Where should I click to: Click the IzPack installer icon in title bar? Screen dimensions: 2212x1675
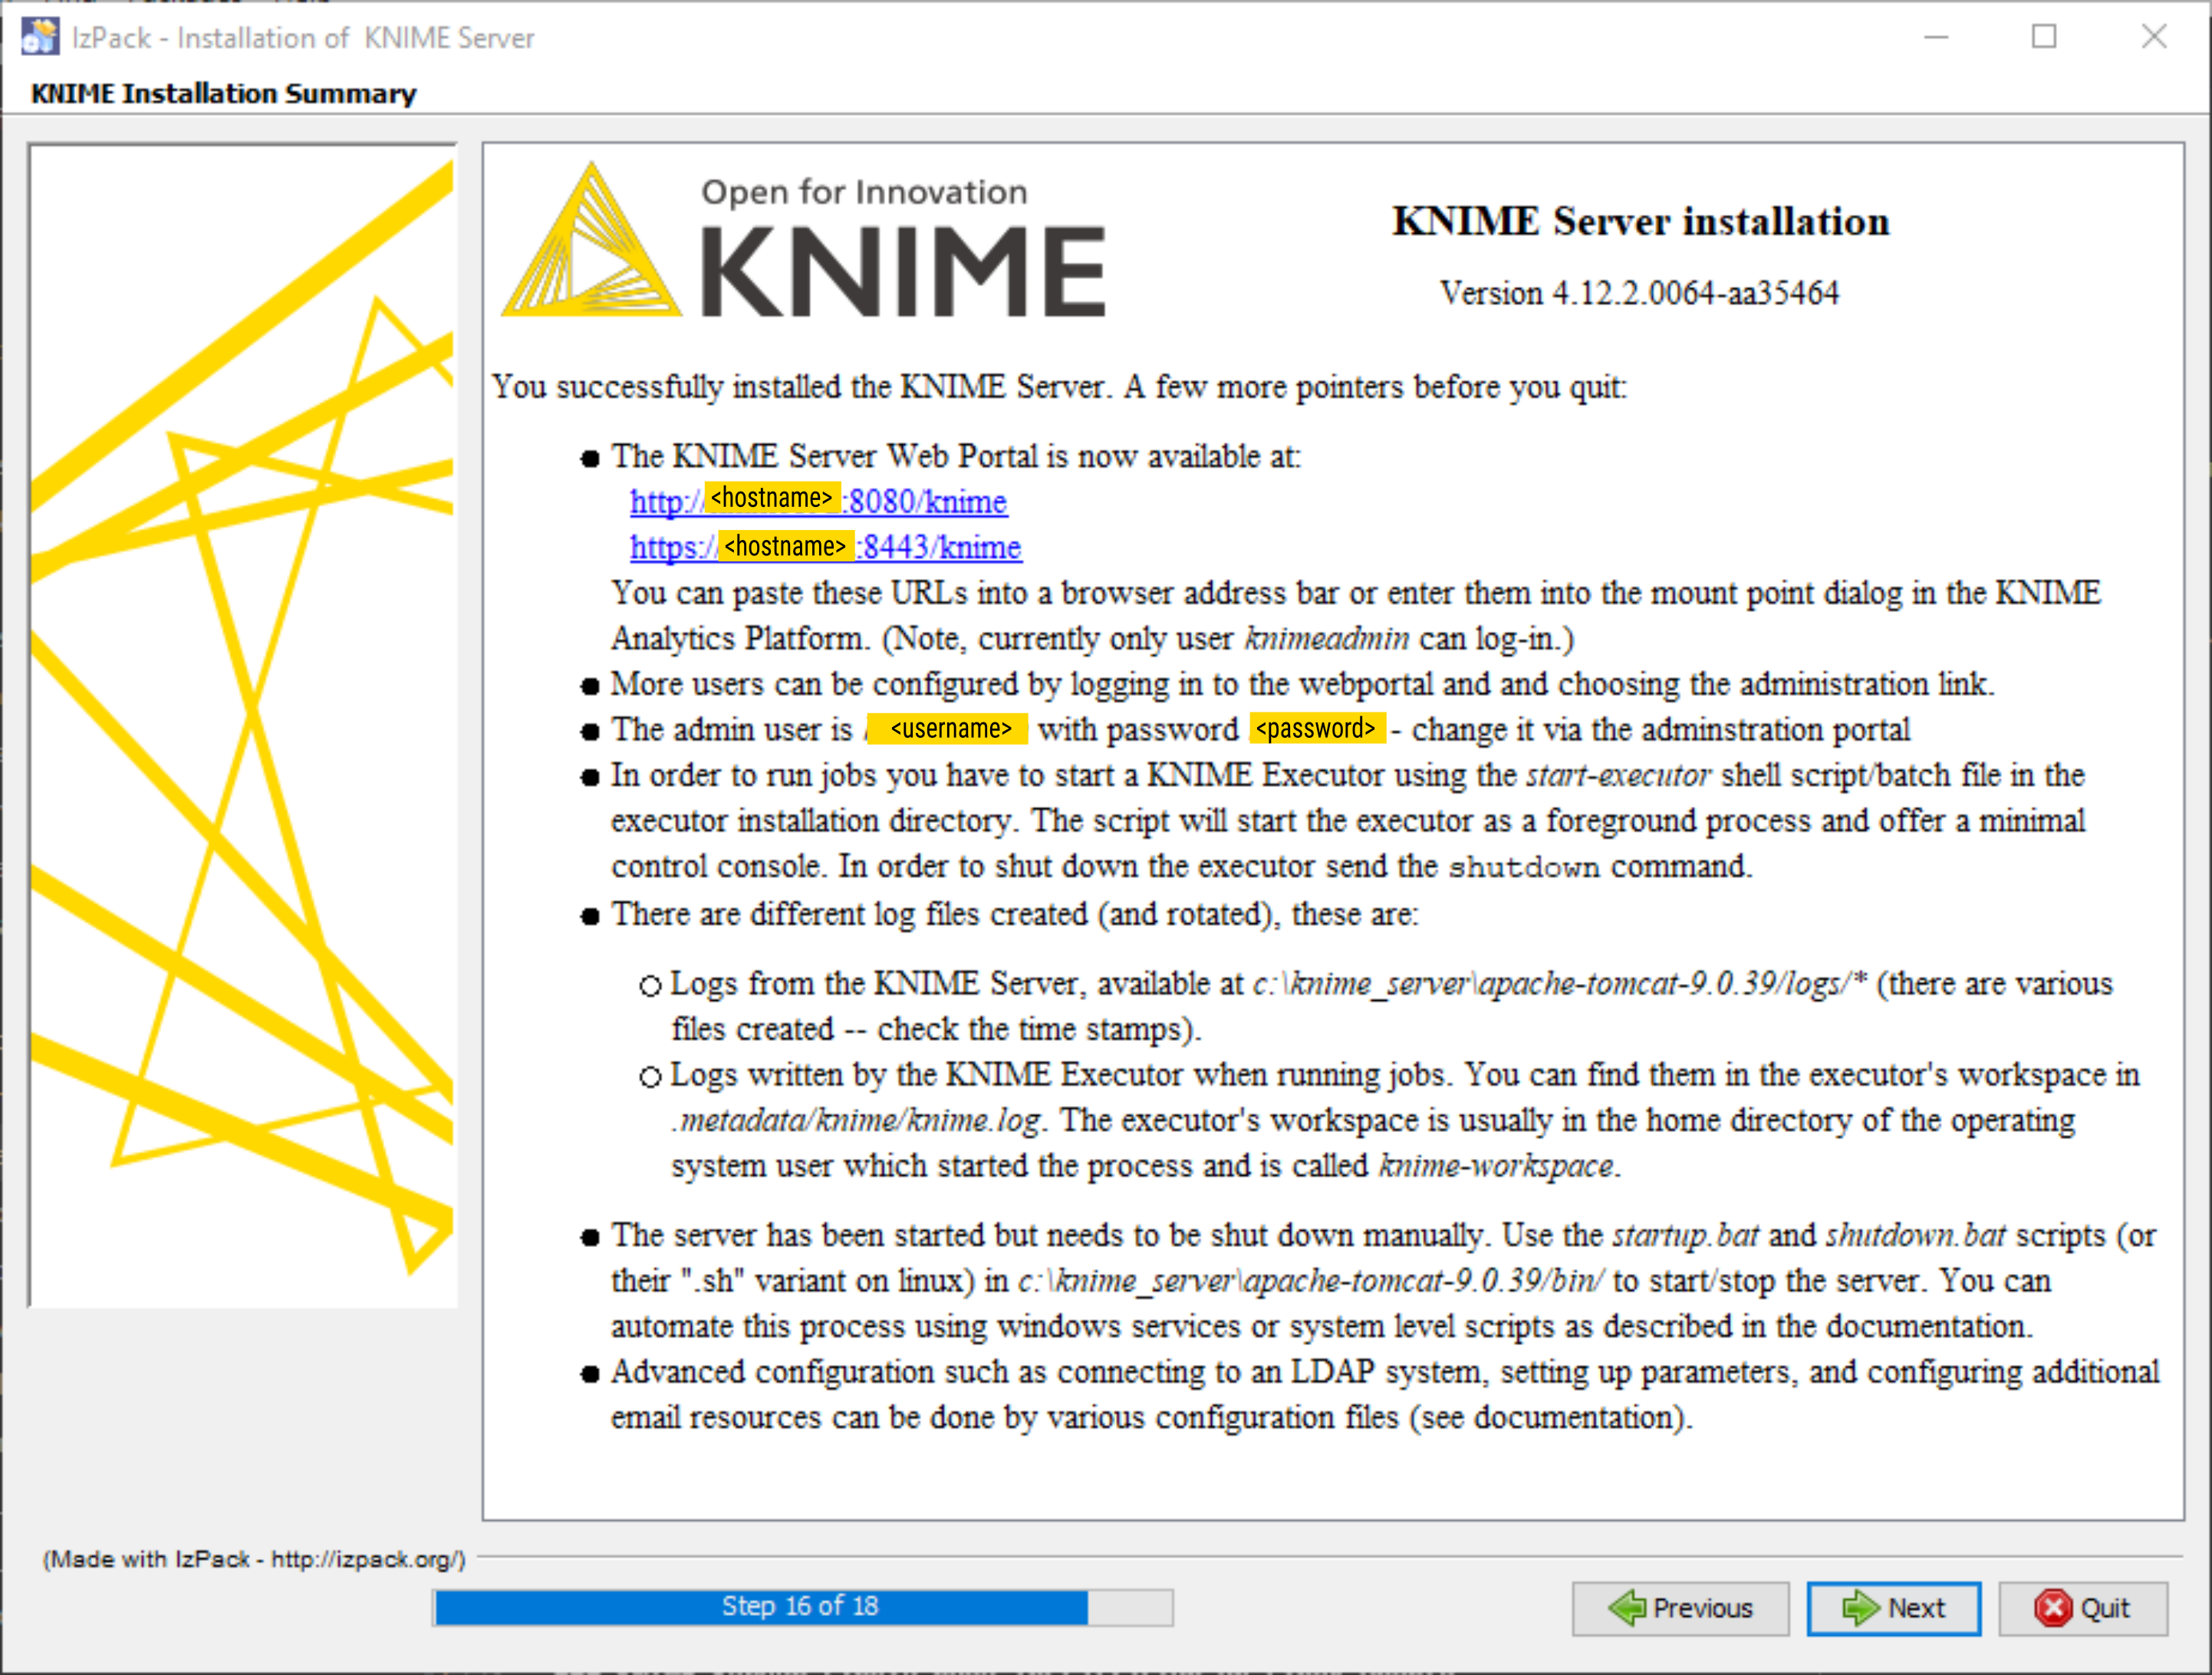pyautogui.click(x=40, y=37)
